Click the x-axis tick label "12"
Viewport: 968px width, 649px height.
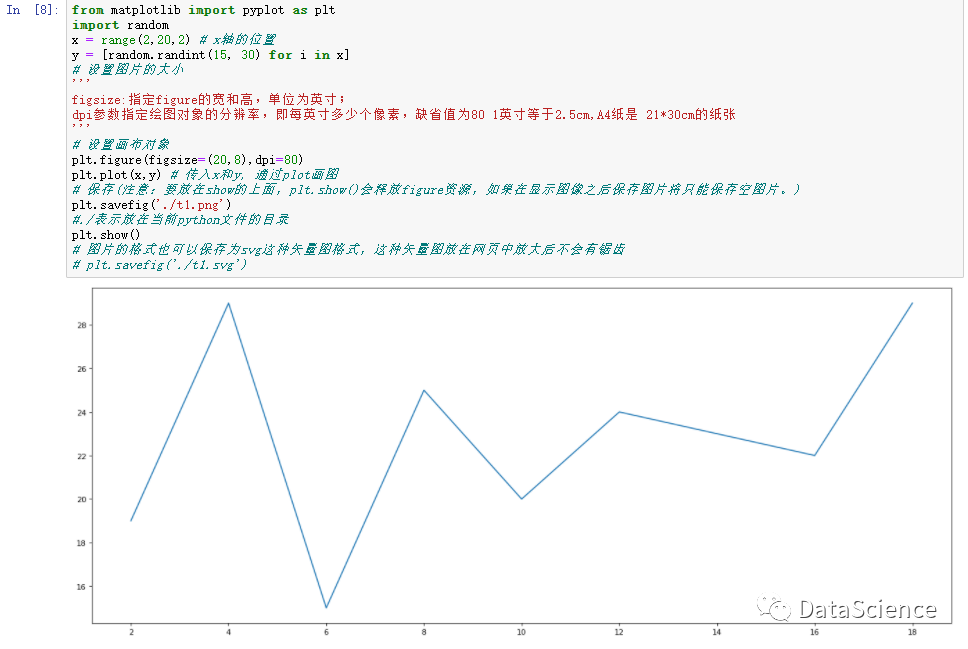pyautogui.click(x=619, y=632)
